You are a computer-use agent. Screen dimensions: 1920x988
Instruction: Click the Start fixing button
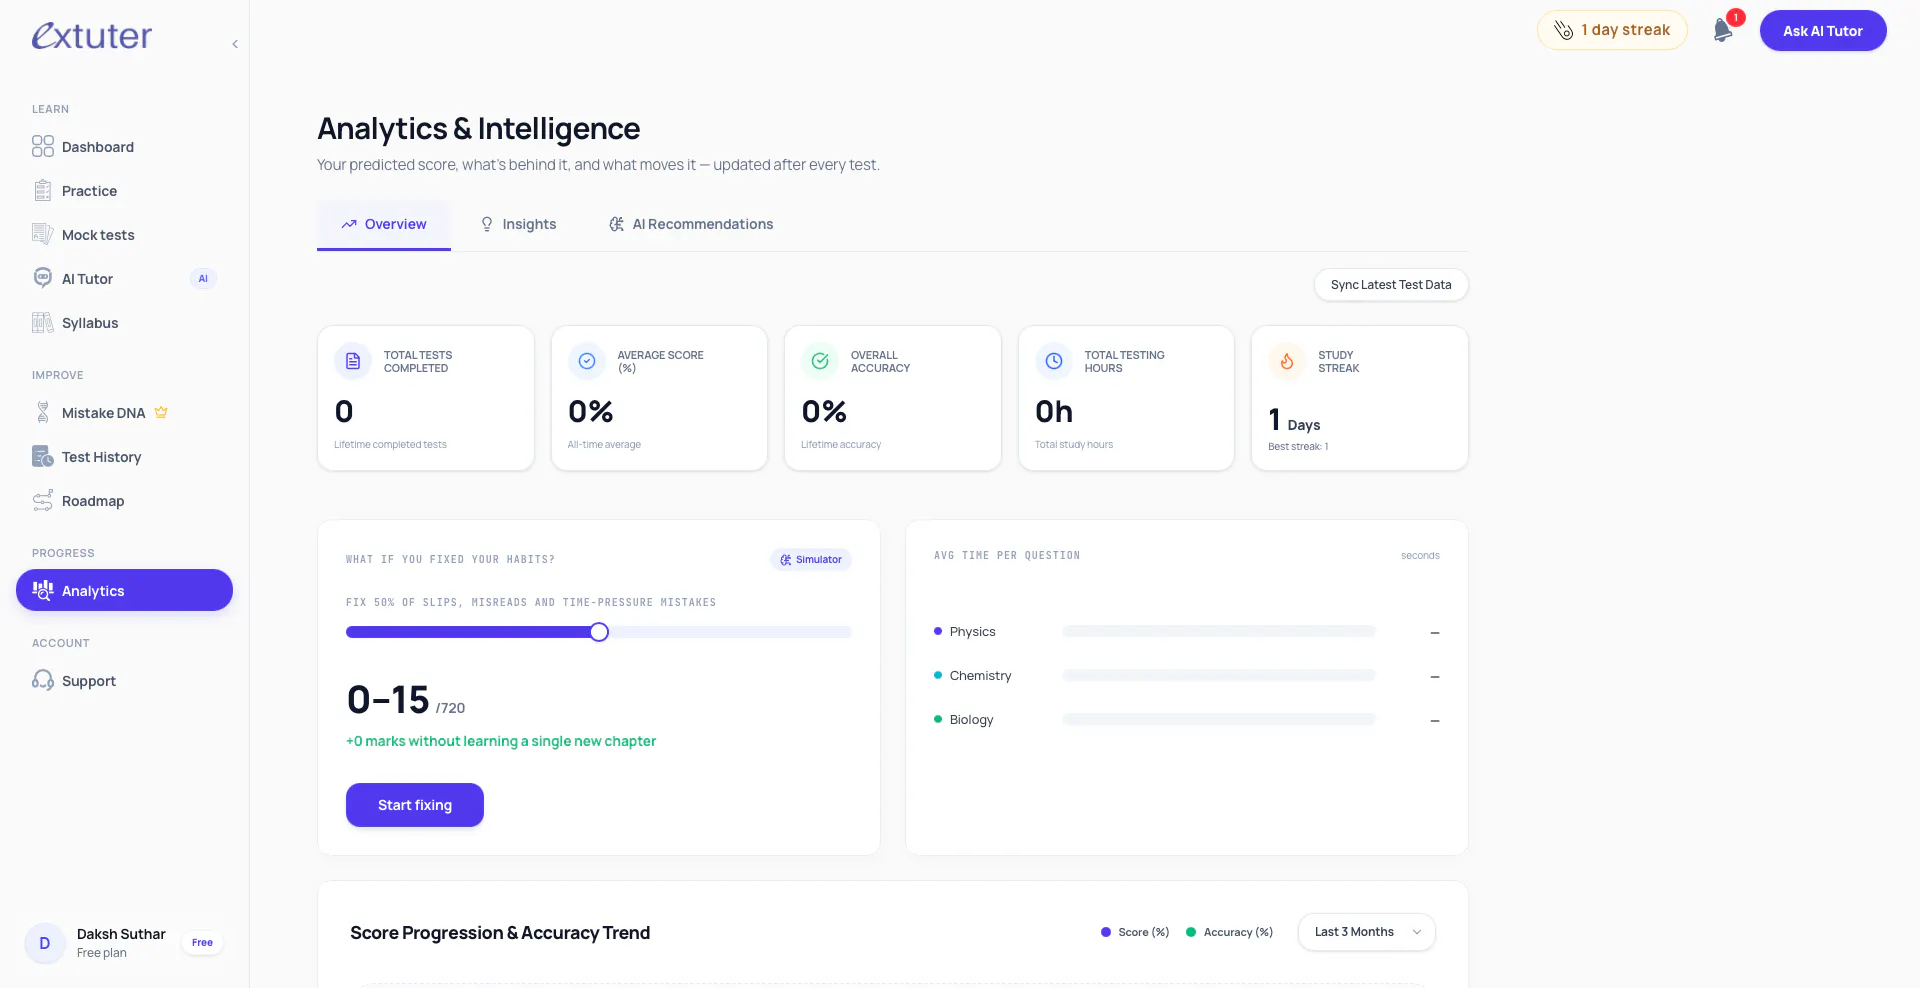(x=415, y=805)
